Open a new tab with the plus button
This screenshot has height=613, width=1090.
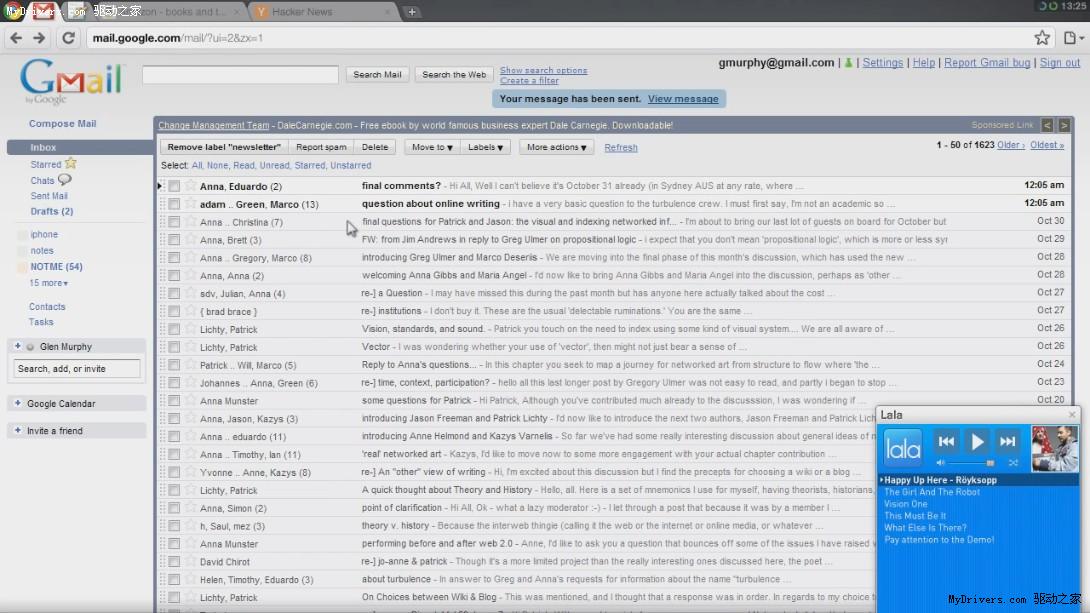(x=412, y=12)
